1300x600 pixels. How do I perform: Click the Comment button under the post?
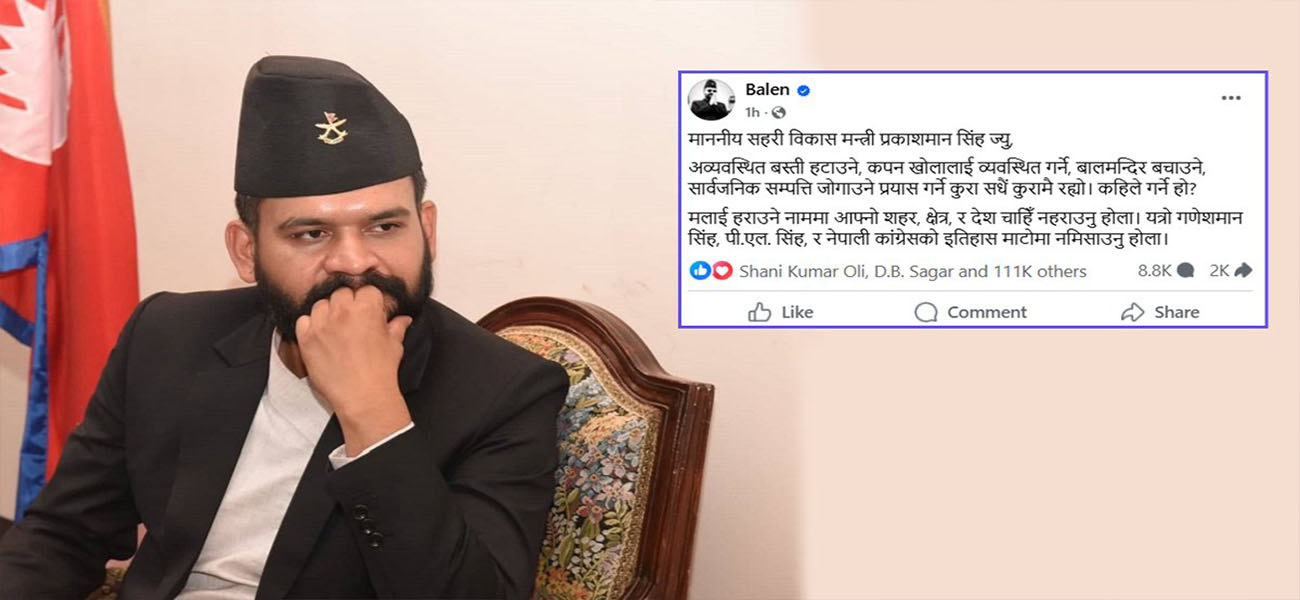point(971,312)
